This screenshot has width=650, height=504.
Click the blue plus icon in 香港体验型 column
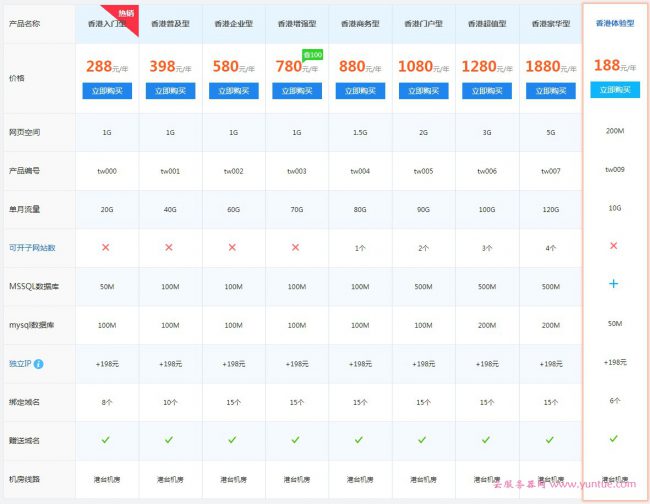coord(614,284)
